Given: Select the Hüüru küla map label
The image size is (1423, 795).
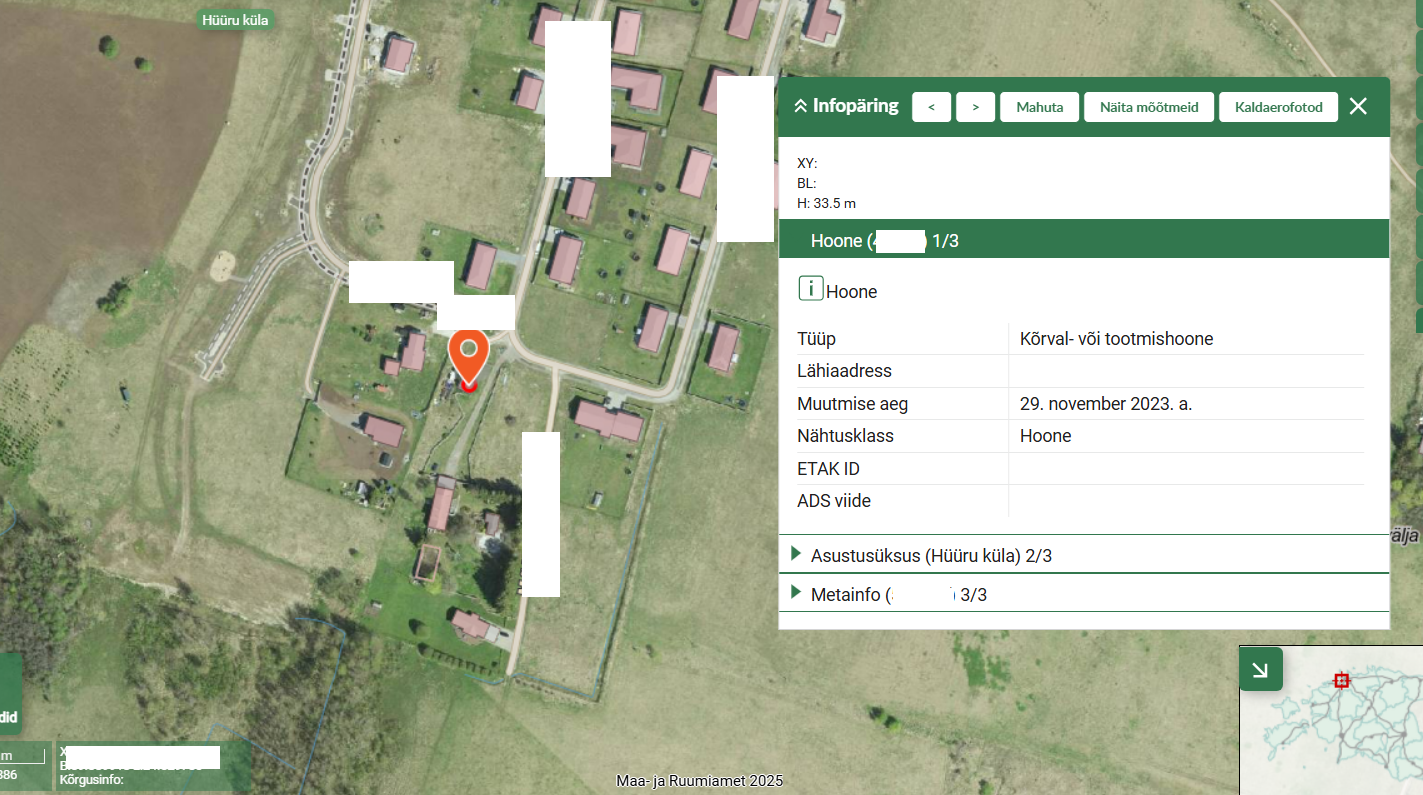Looking at the screenshot, I should (x=235, y=19).
